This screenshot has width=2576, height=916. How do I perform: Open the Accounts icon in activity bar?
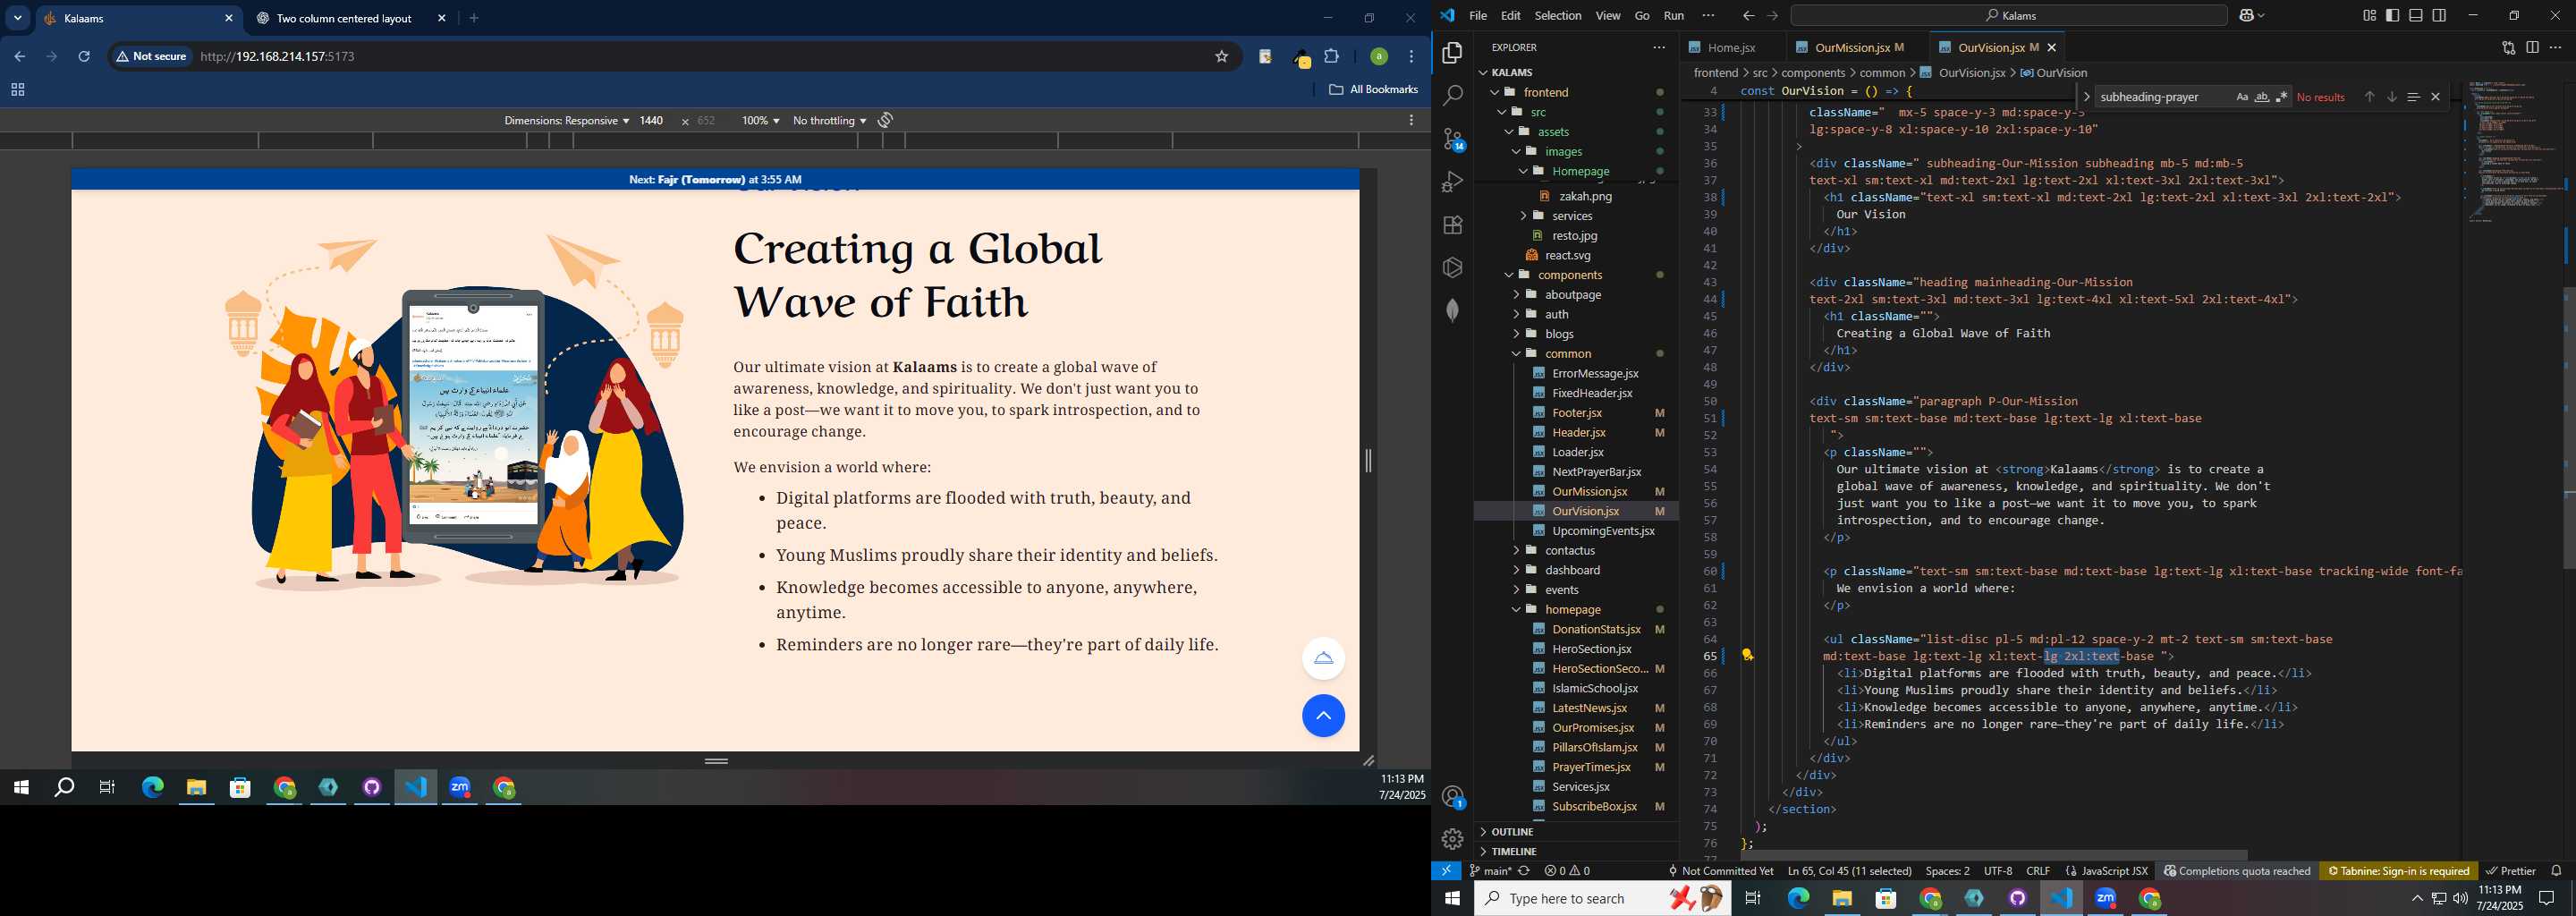pos(1453,797)
